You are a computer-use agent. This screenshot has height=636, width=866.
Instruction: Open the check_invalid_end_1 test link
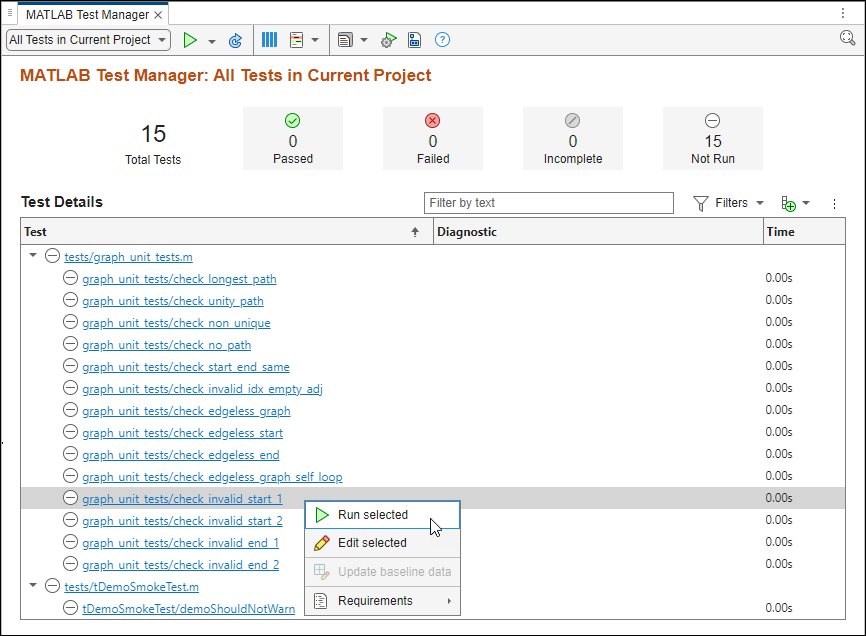coord(181,543)
